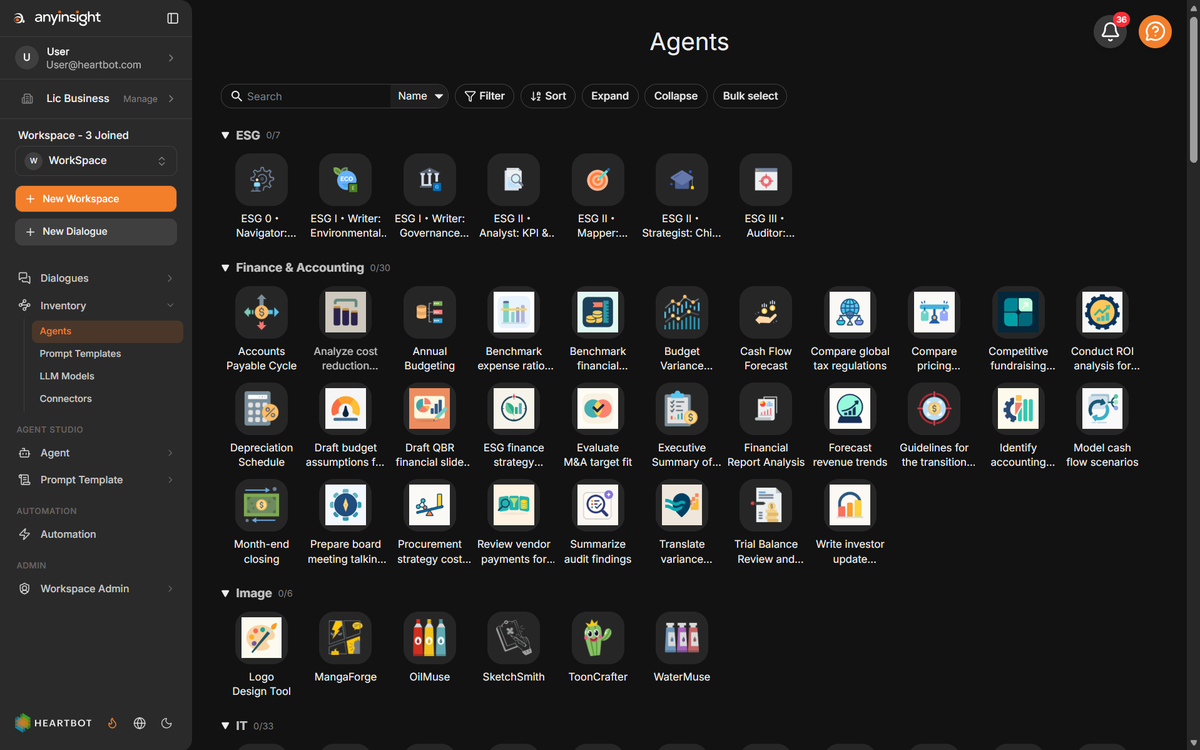1200x750 pixels.
Task: Click the Bulk select button
Action: pyautogui.click(x=750, y=96)
